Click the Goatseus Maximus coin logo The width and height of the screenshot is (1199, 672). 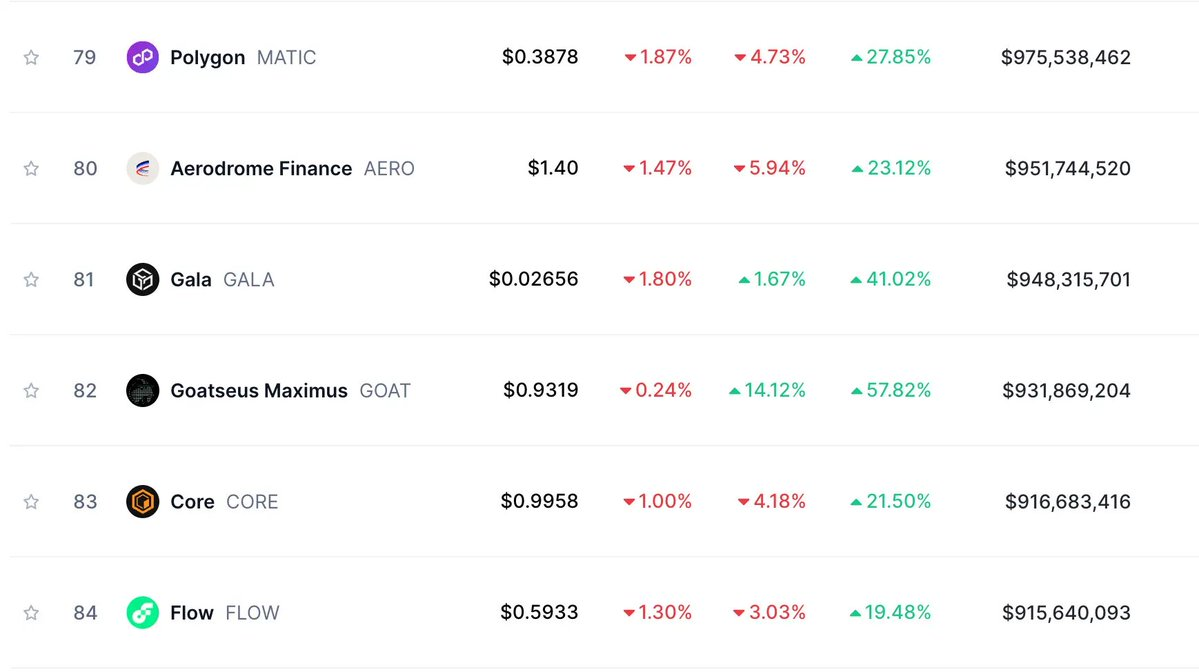pyautogui.click(x=143, y=391)
